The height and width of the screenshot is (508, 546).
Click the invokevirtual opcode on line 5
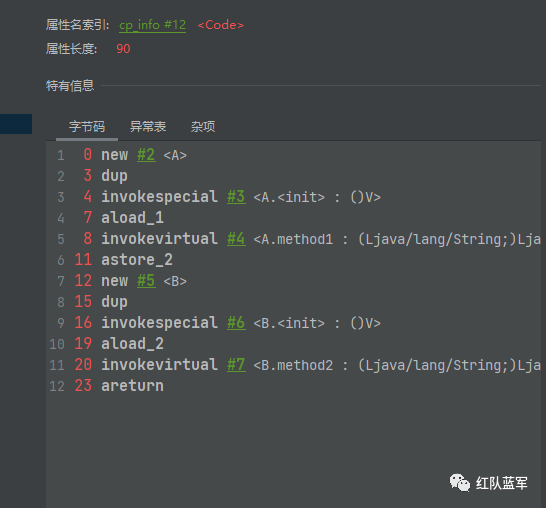pos(159,239)
